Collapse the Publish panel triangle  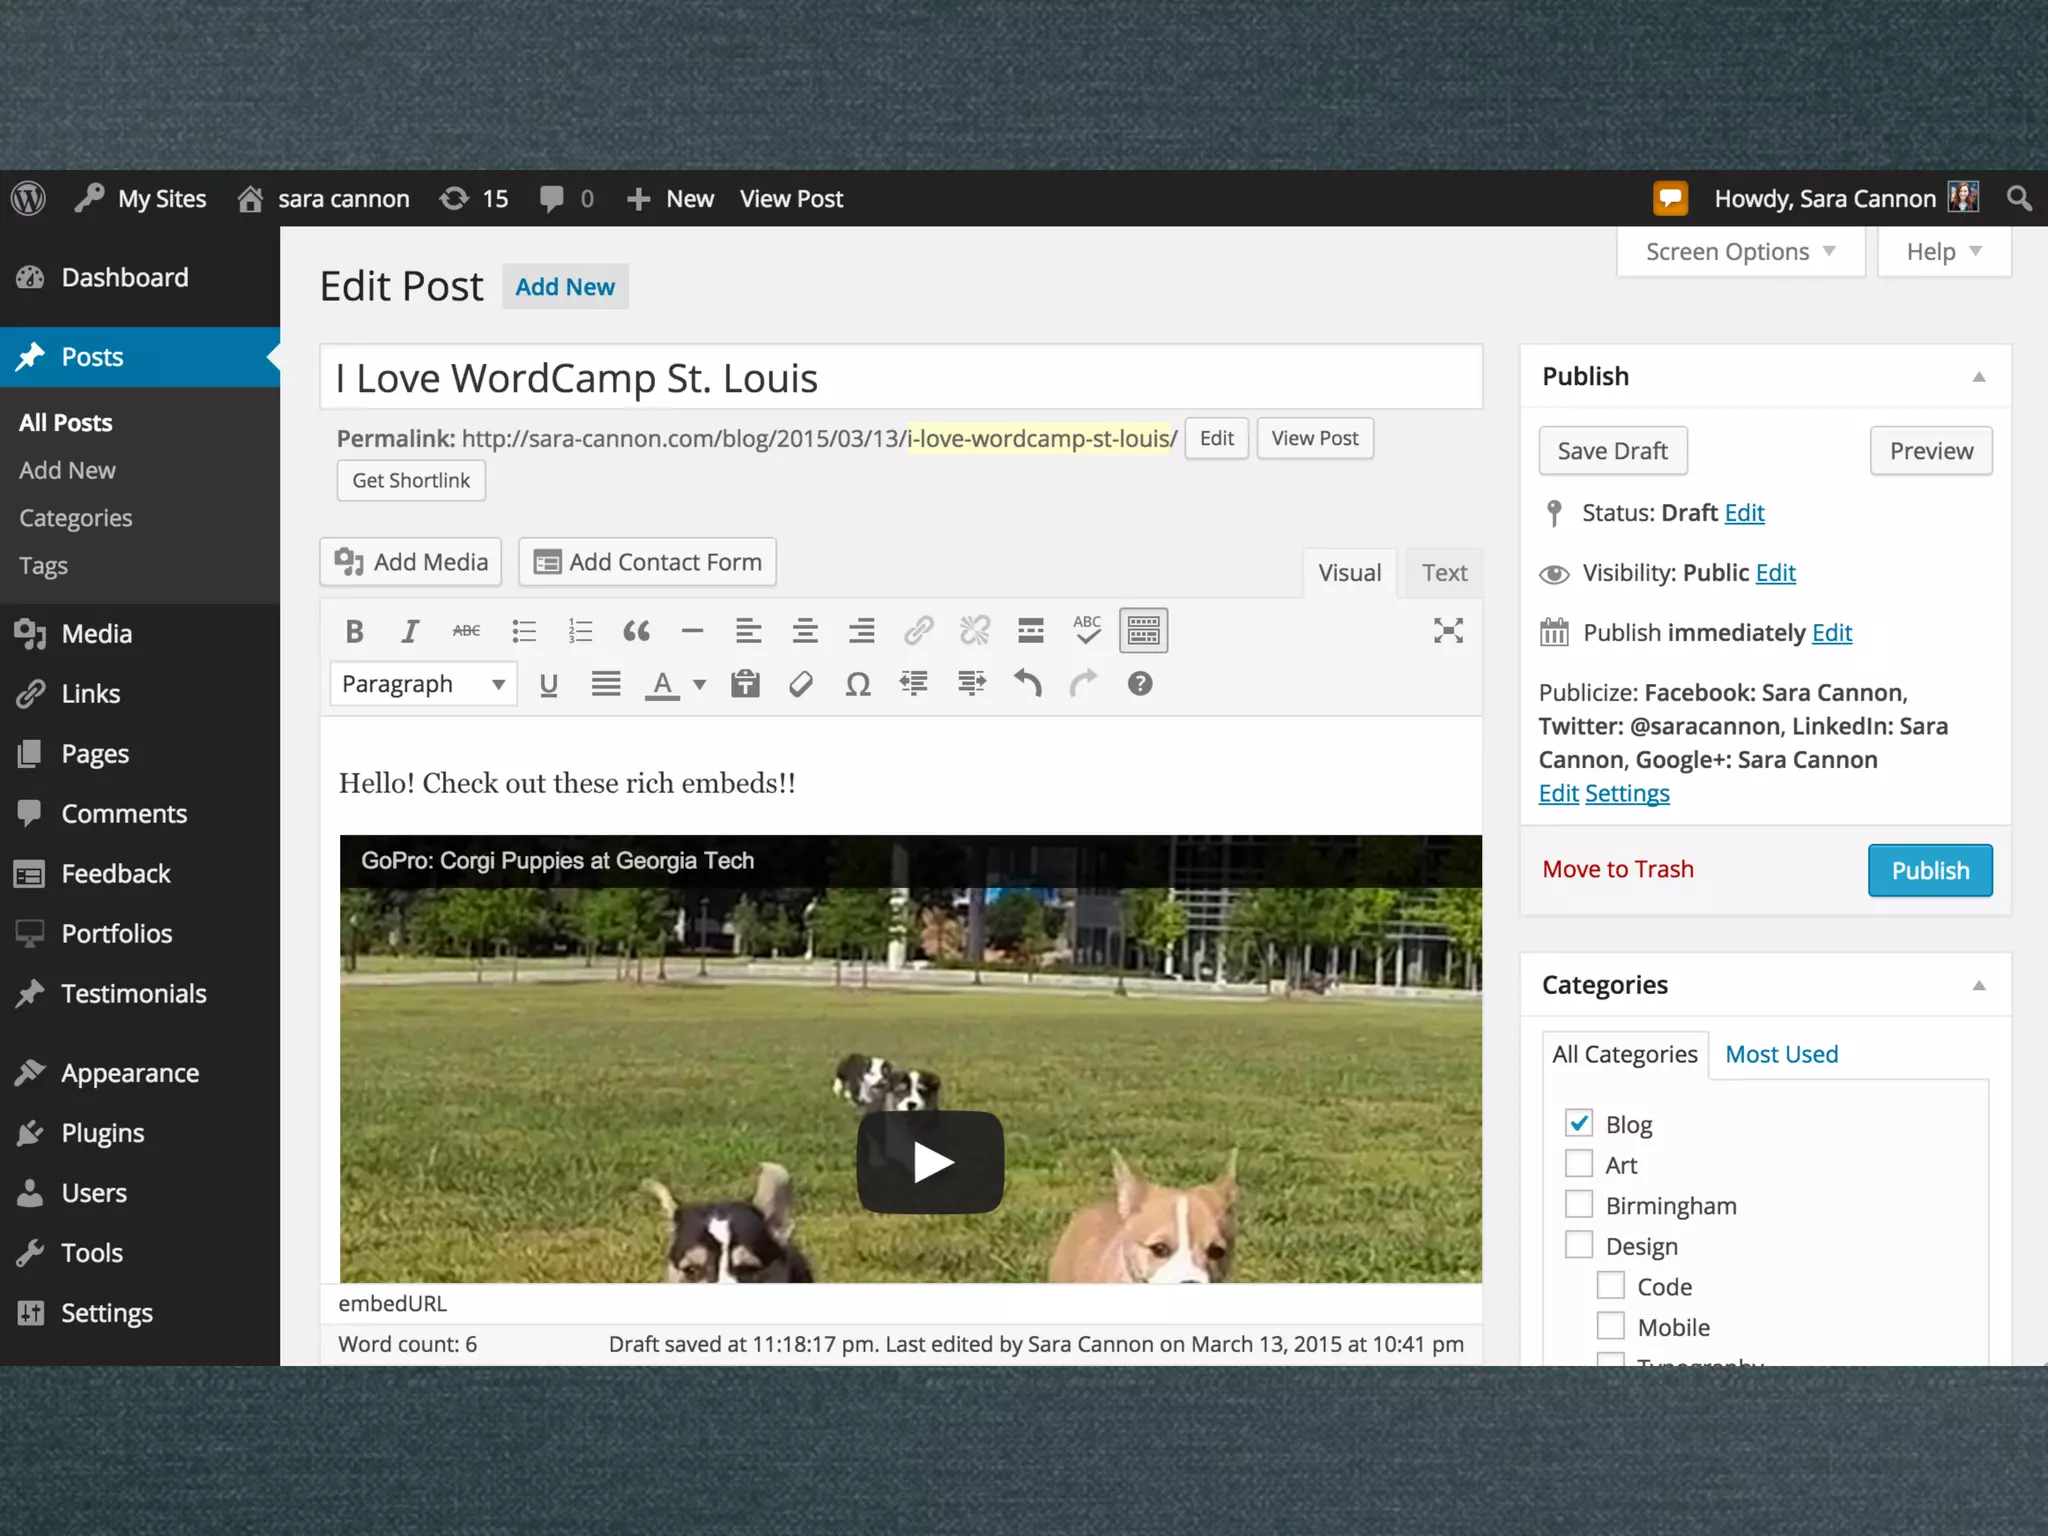pyautogui.click(x=1978, y=377)
